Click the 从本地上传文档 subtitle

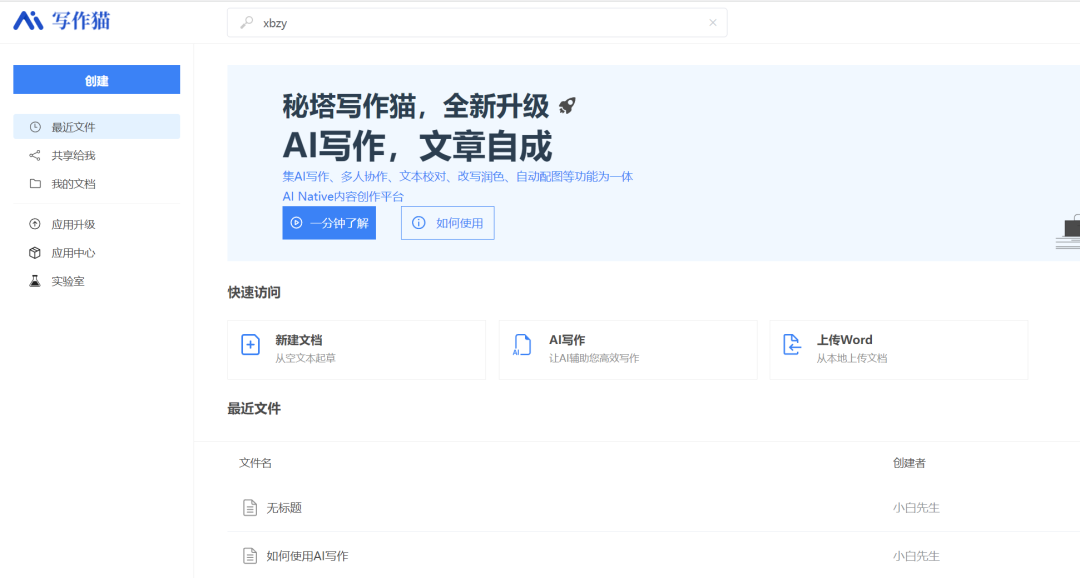click(852, 358)
